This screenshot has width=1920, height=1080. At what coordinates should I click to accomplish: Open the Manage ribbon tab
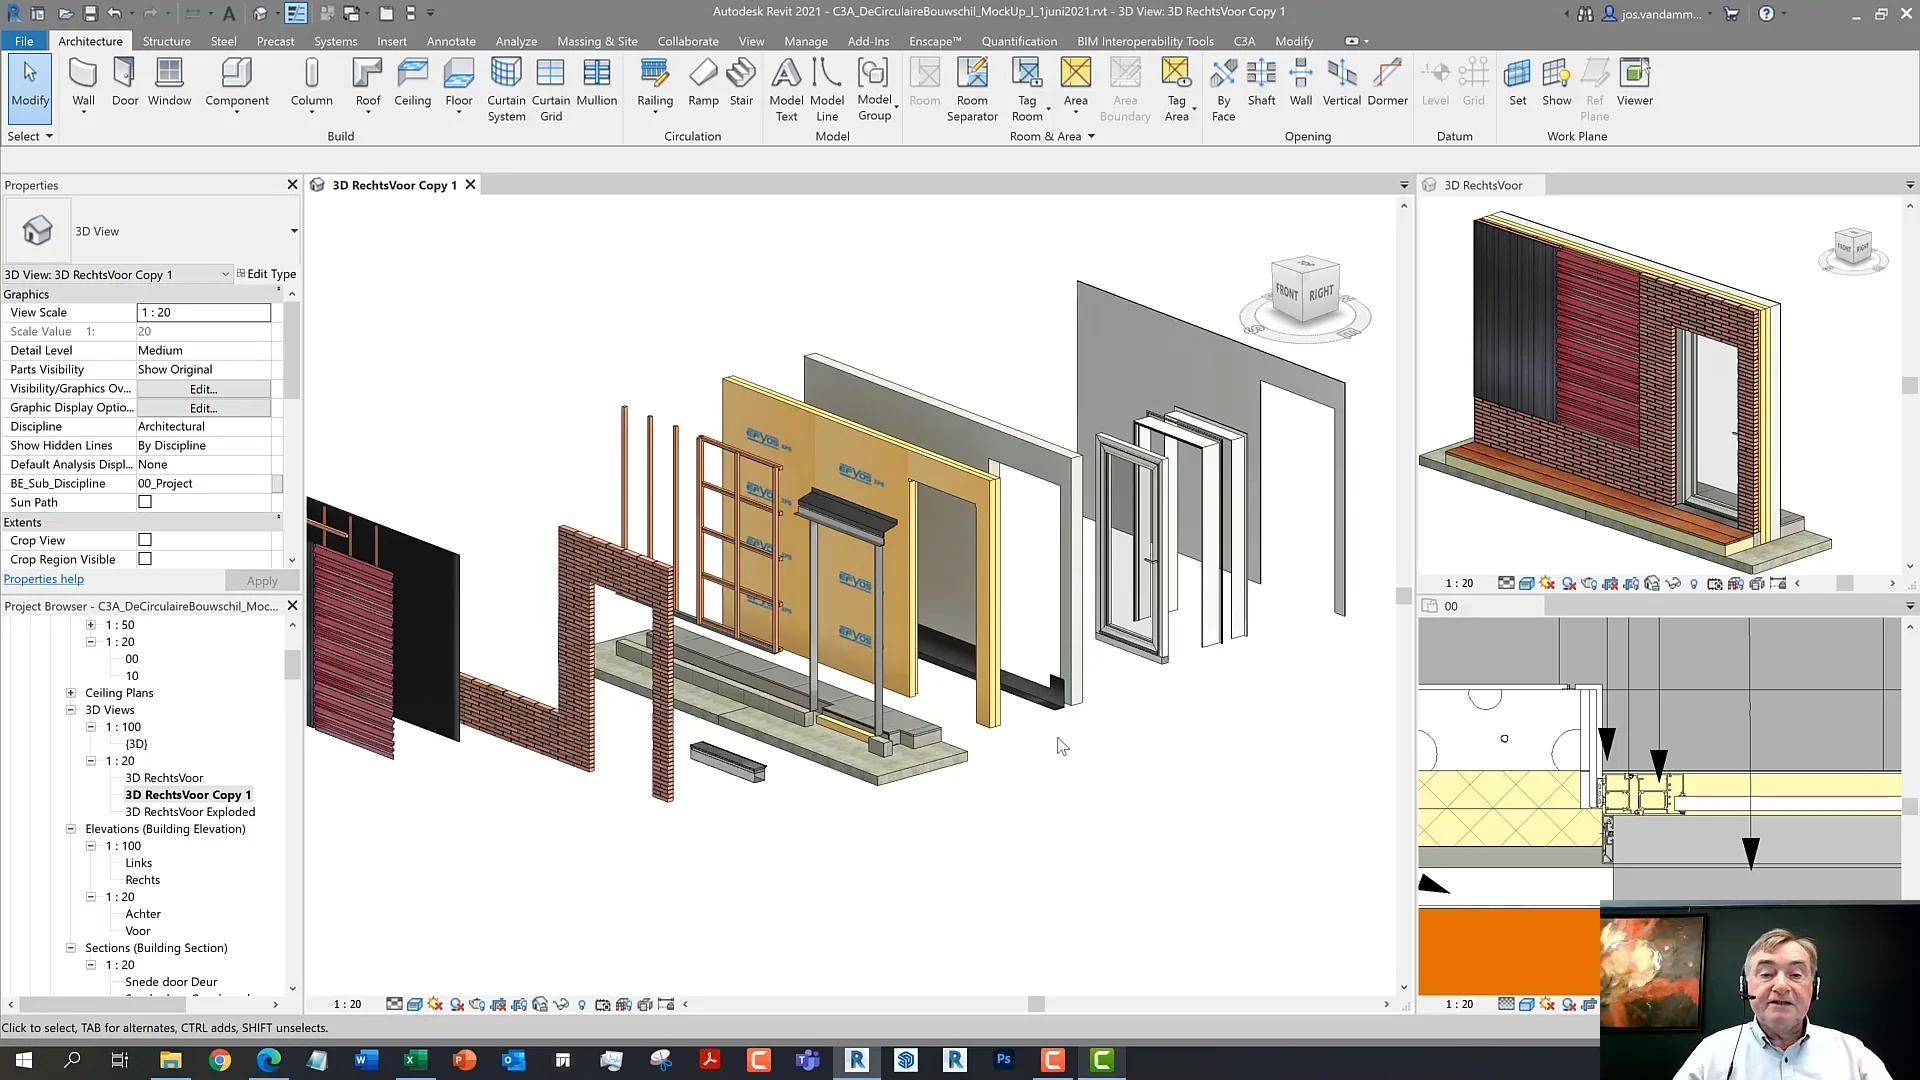tap(805, 41)
